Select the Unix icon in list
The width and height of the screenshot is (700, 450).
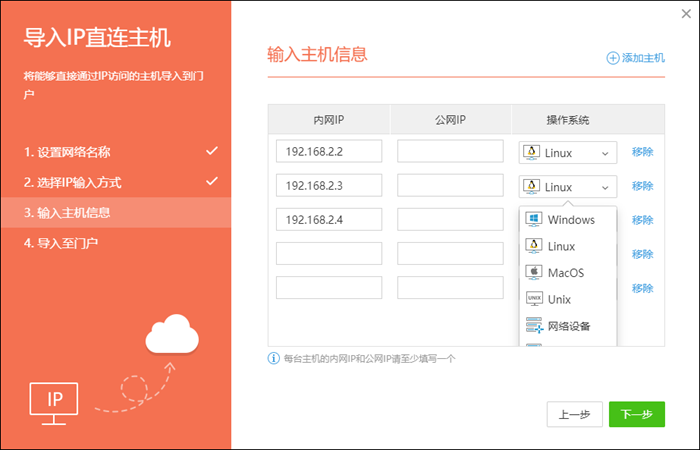tap(534, 299)
